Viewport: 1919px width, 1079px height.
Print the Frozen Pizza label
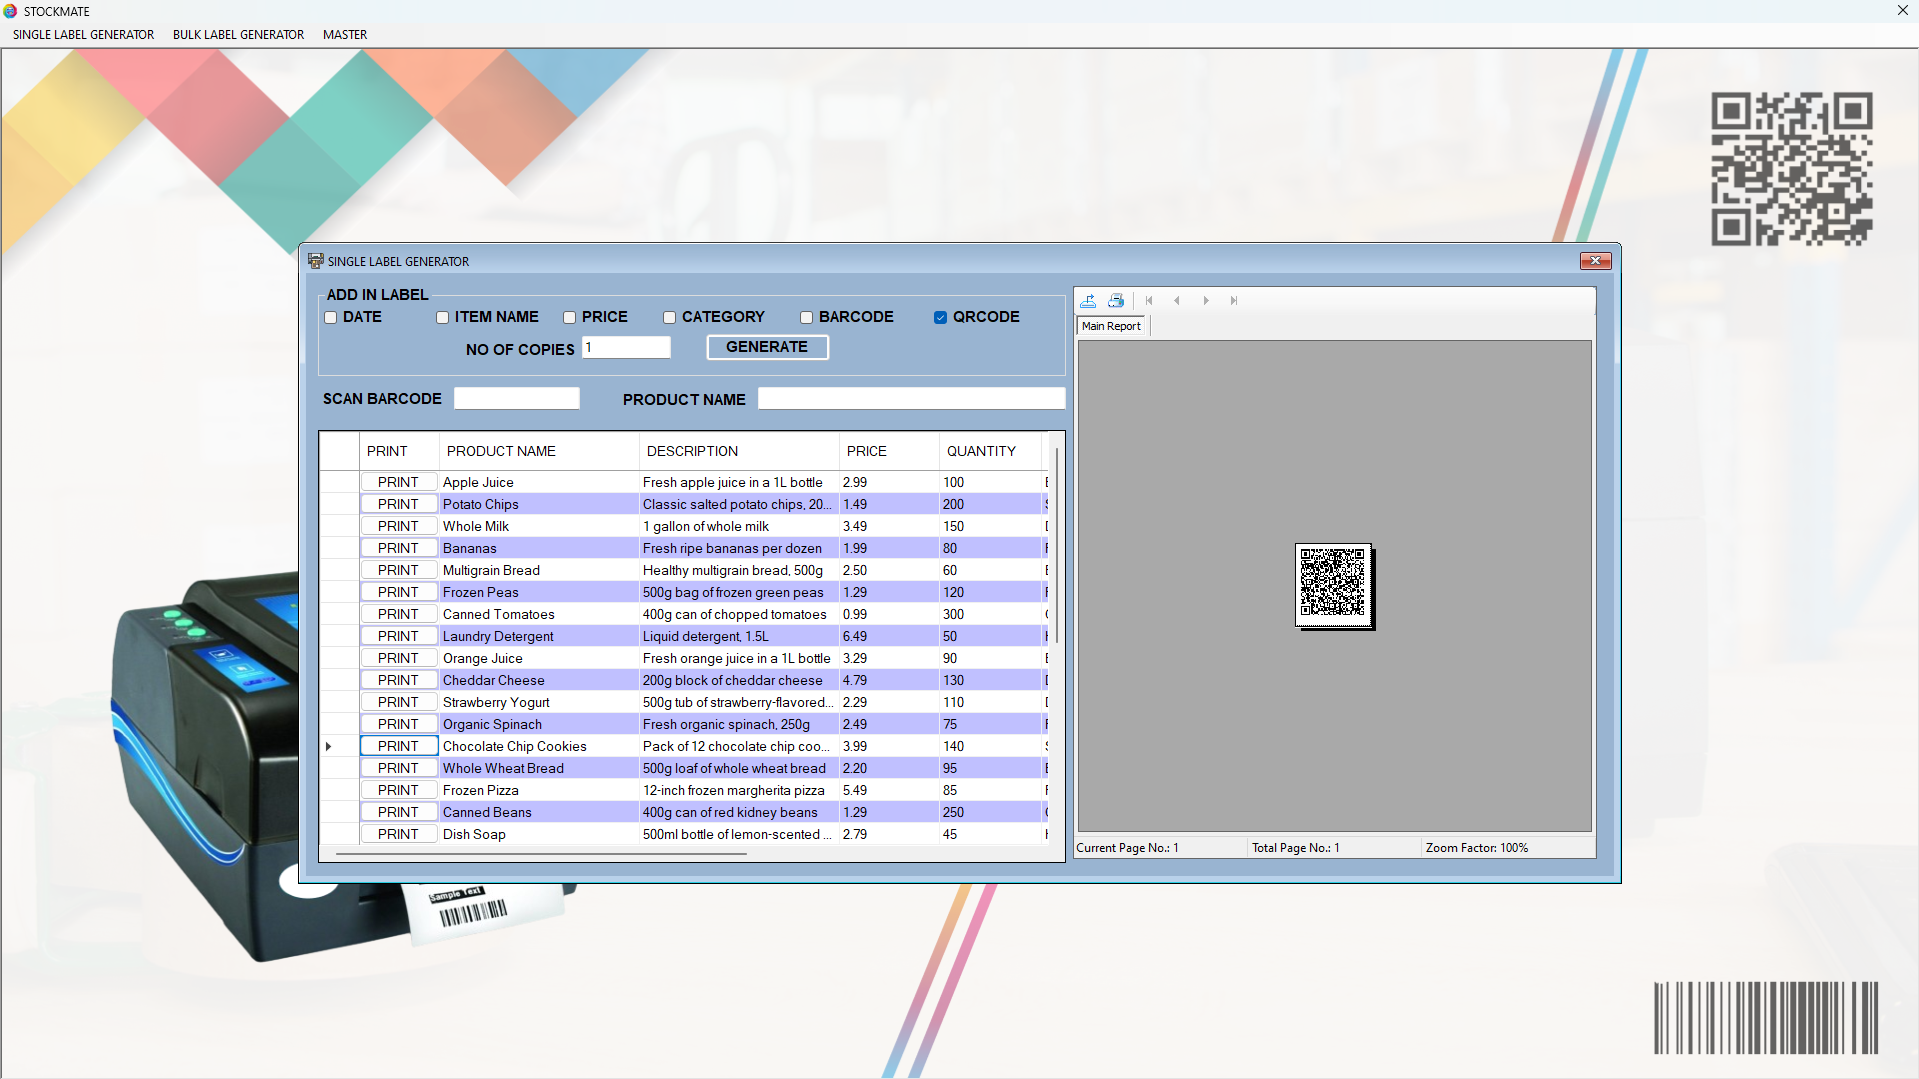398,790
